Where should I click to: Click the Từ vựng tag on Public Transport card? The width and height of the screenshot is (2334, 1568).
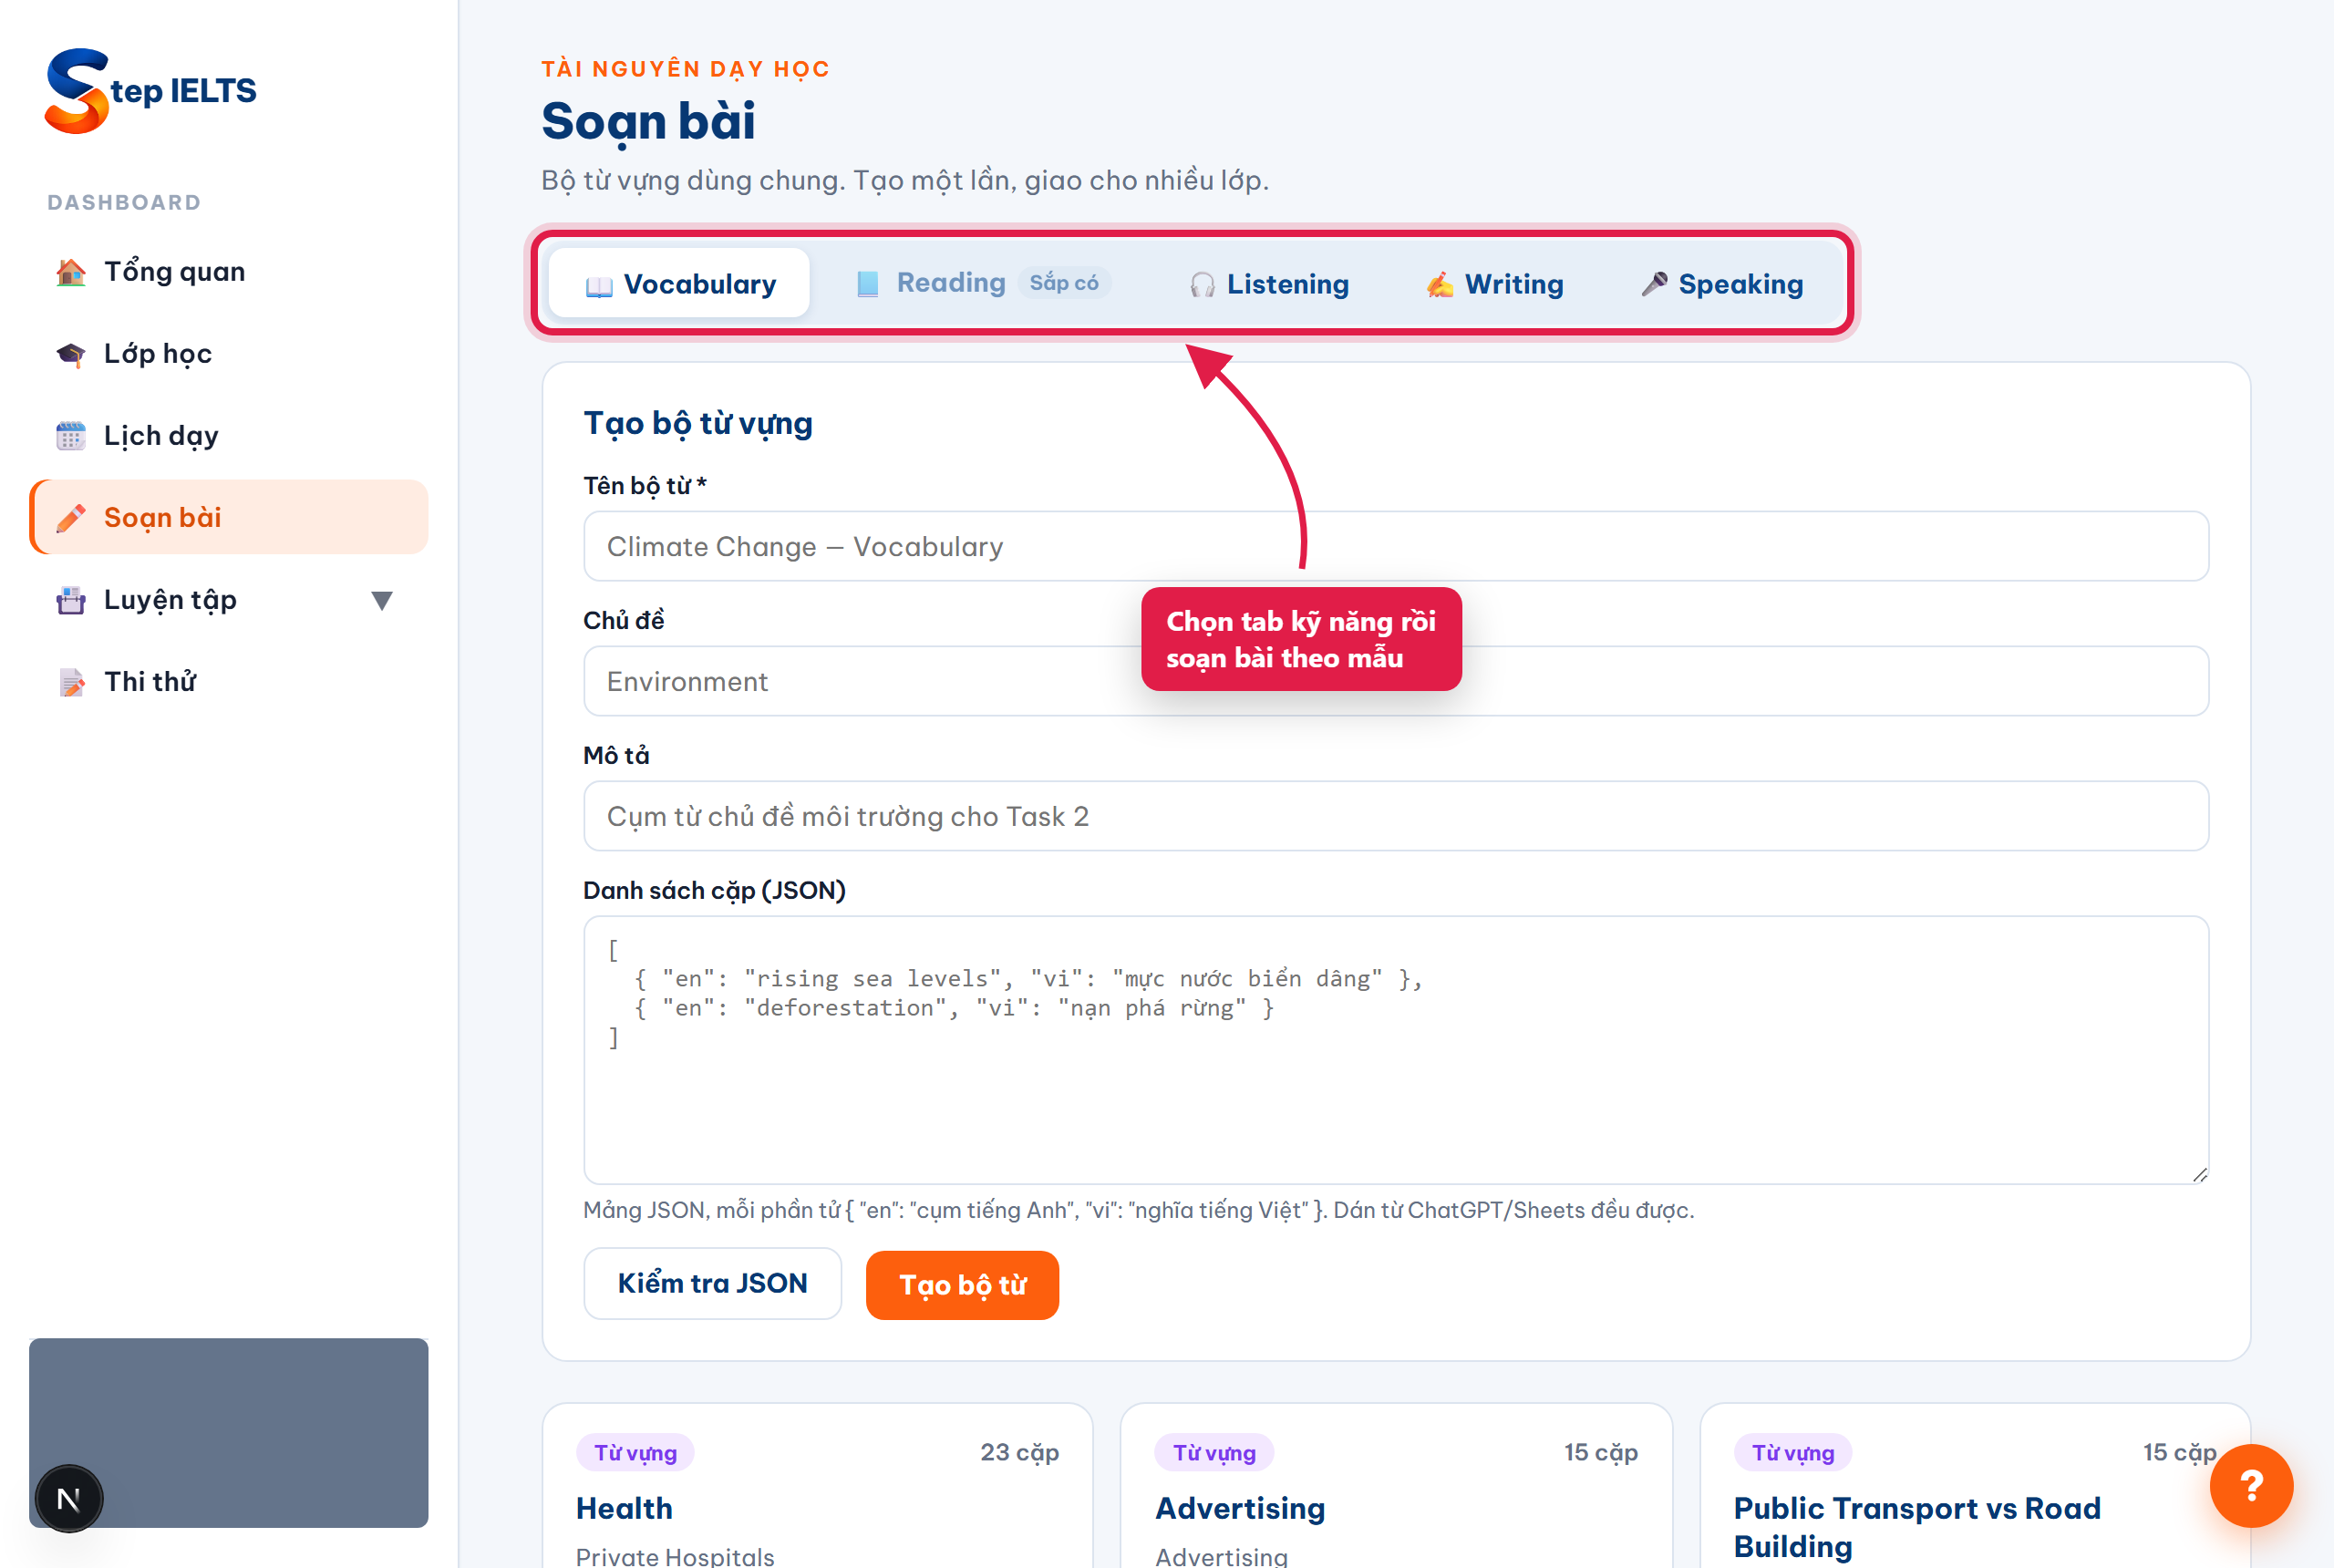coord(1793,1452)
